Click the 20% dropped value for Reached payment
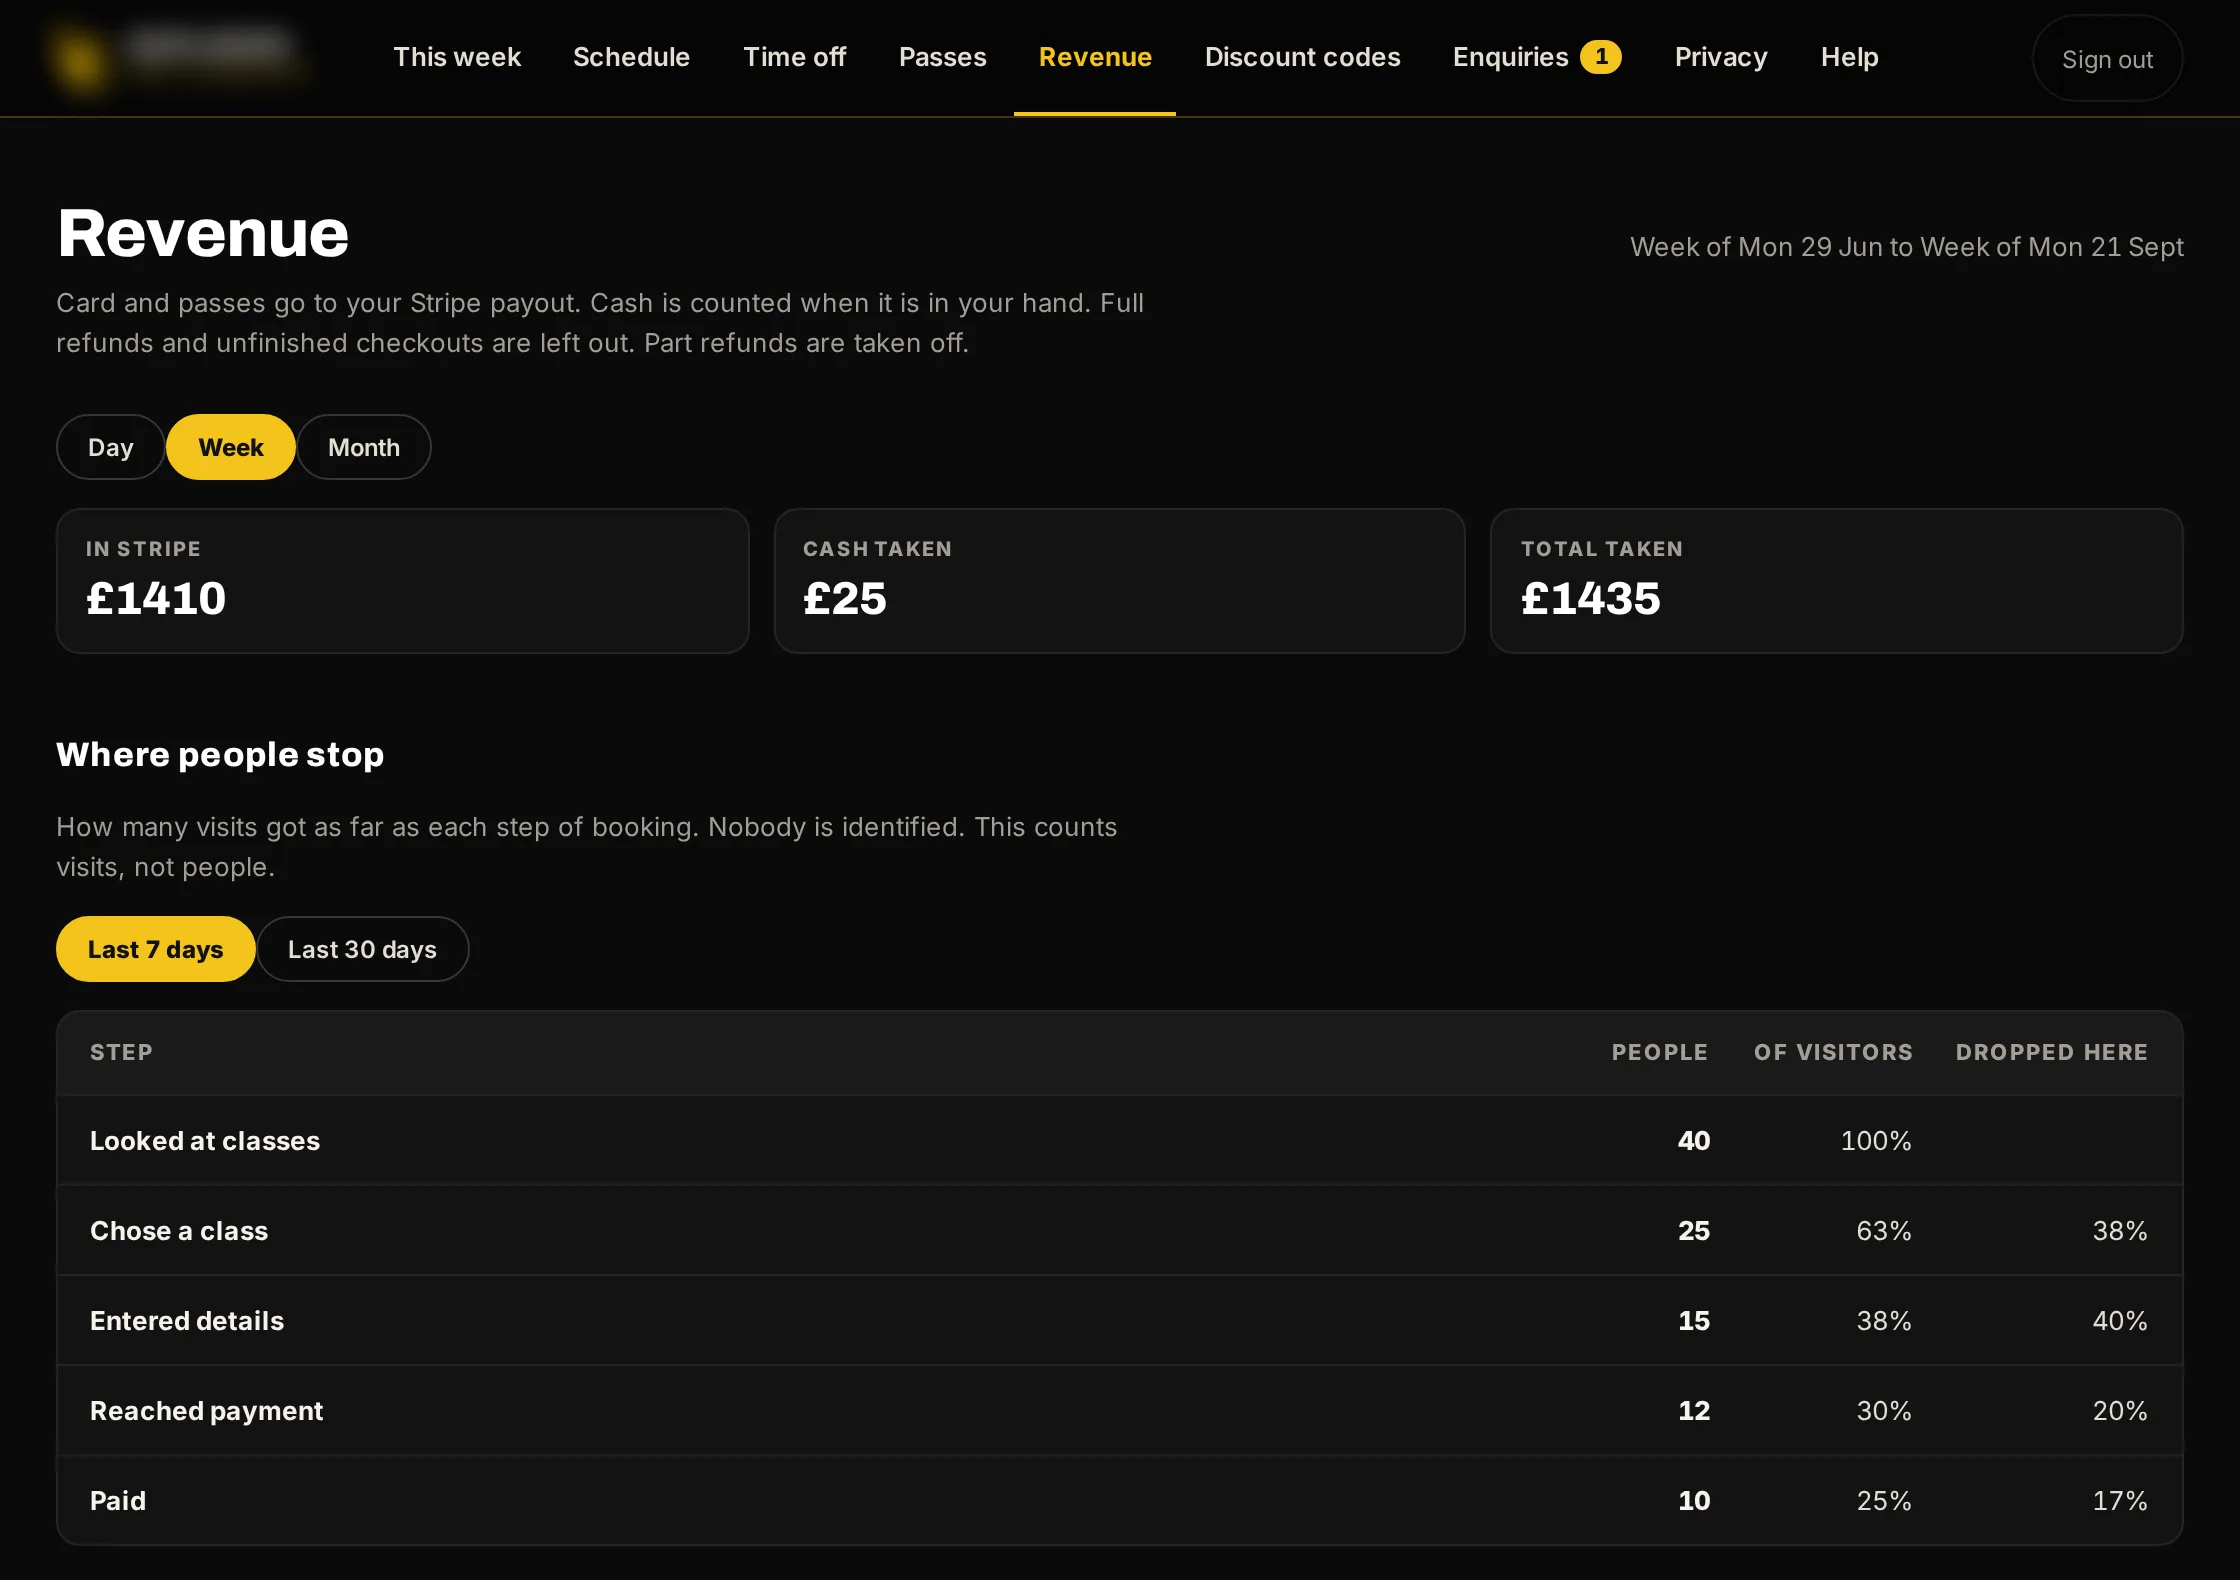The width and height of the screenshot is (2240, 1580). coord(2119,1411)
